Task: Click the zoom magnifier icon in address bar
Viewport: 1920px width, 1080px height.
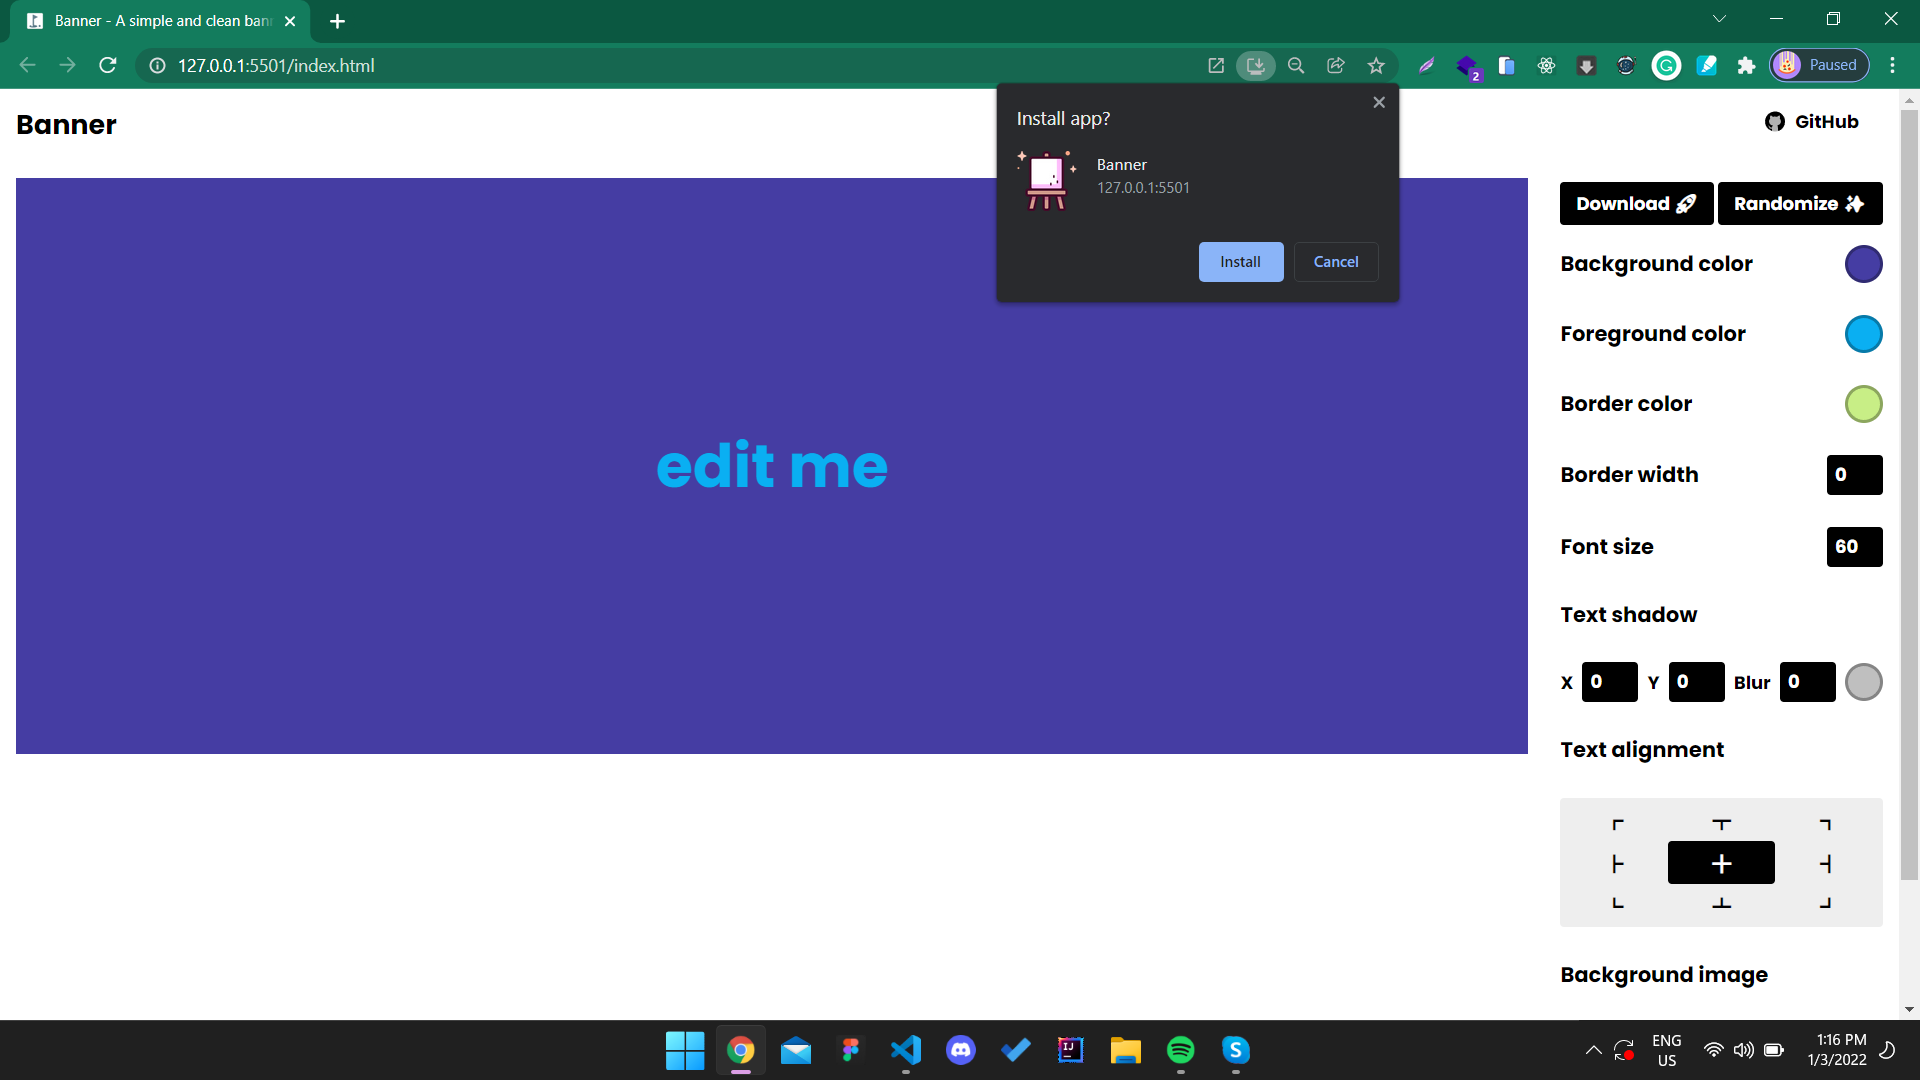Action: point(1296,66)
